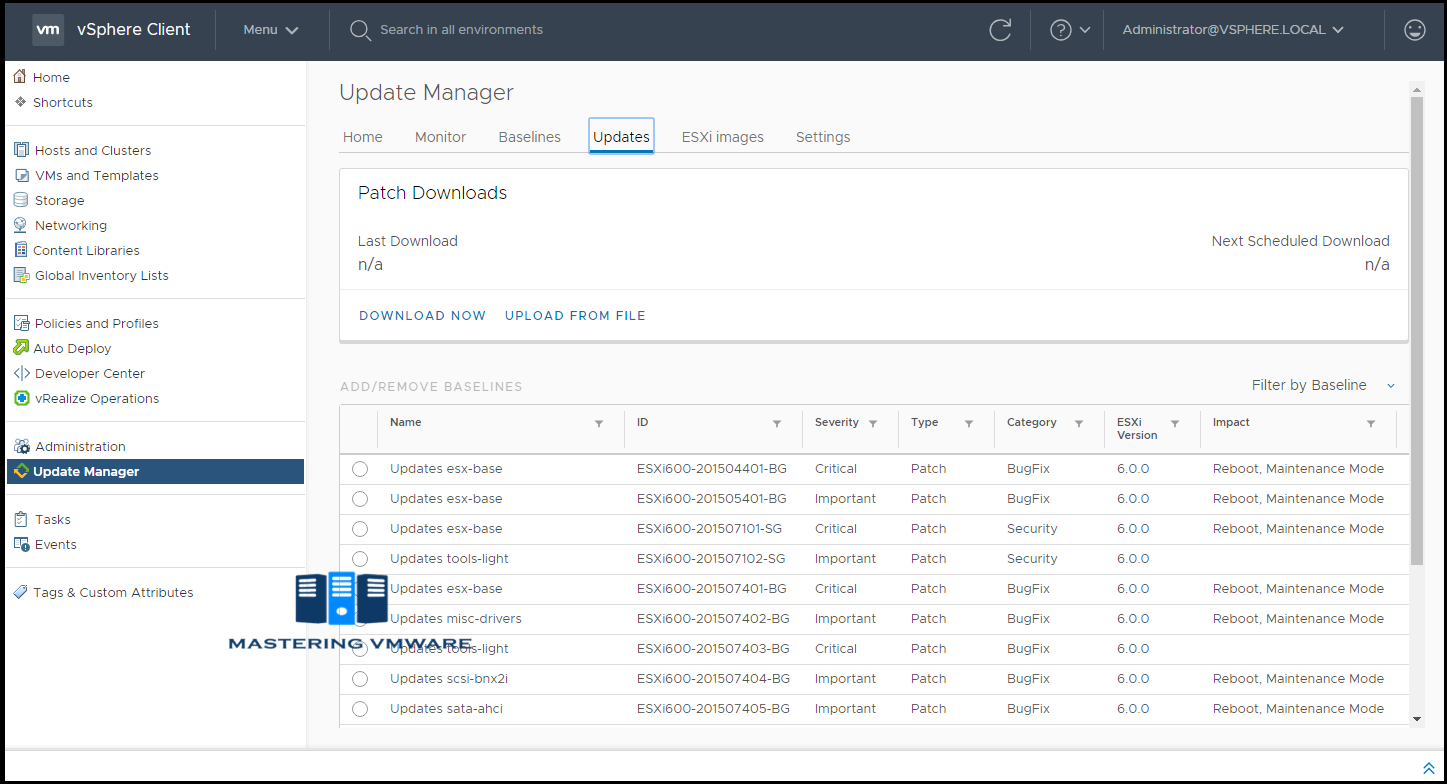Expand the bottom panel double chevron

(1428, 767)
